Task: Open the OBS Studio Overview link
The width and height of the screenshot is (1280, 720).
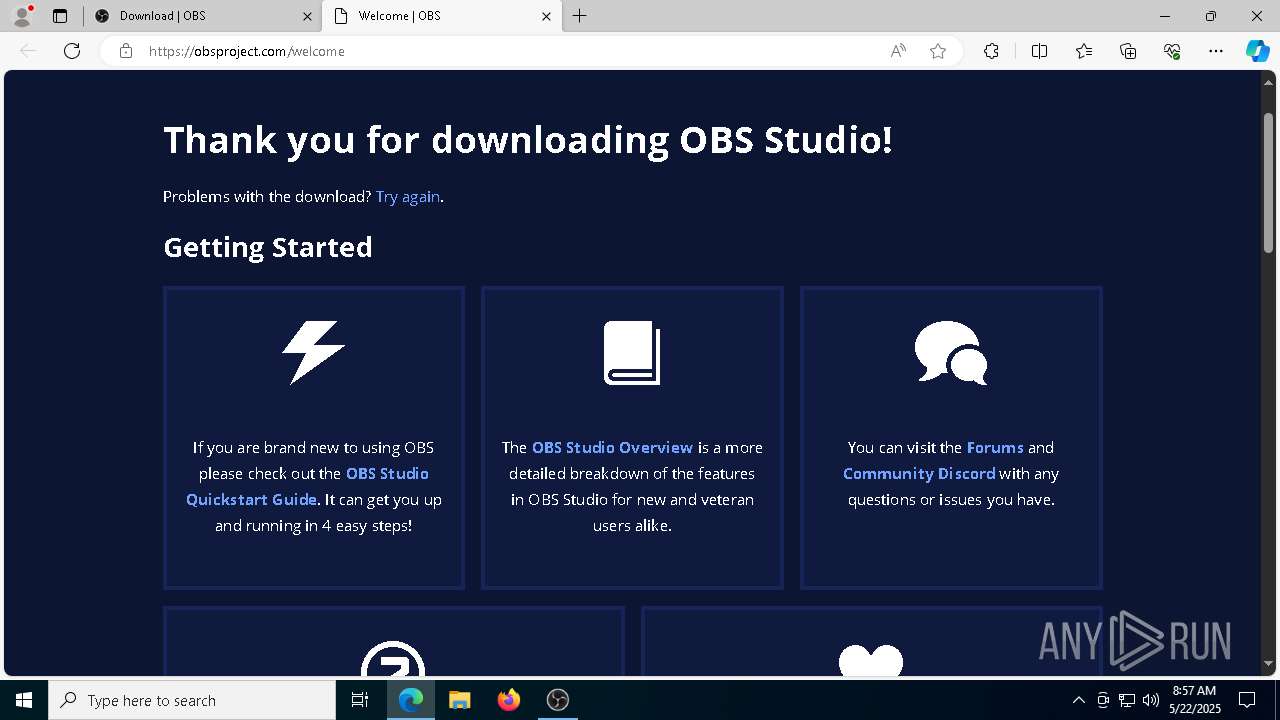Action: [612, 447]
